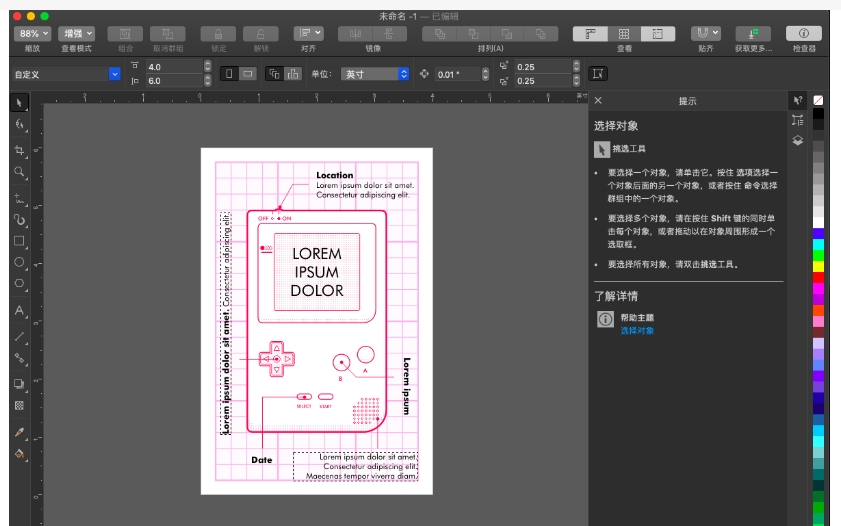Select the Text tool (letter A)
This screenshot has height=526, width=841.
point(19,311)
